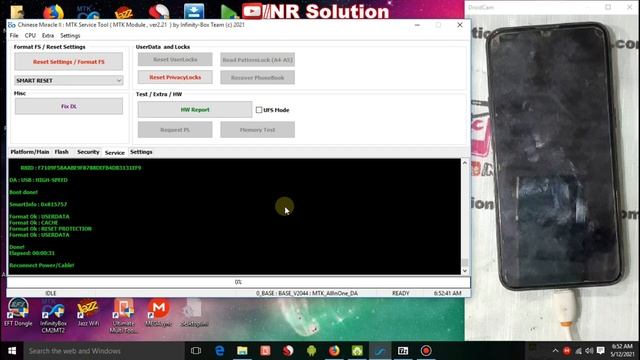Open the Extra menu
640x360 pixels.
48,36
